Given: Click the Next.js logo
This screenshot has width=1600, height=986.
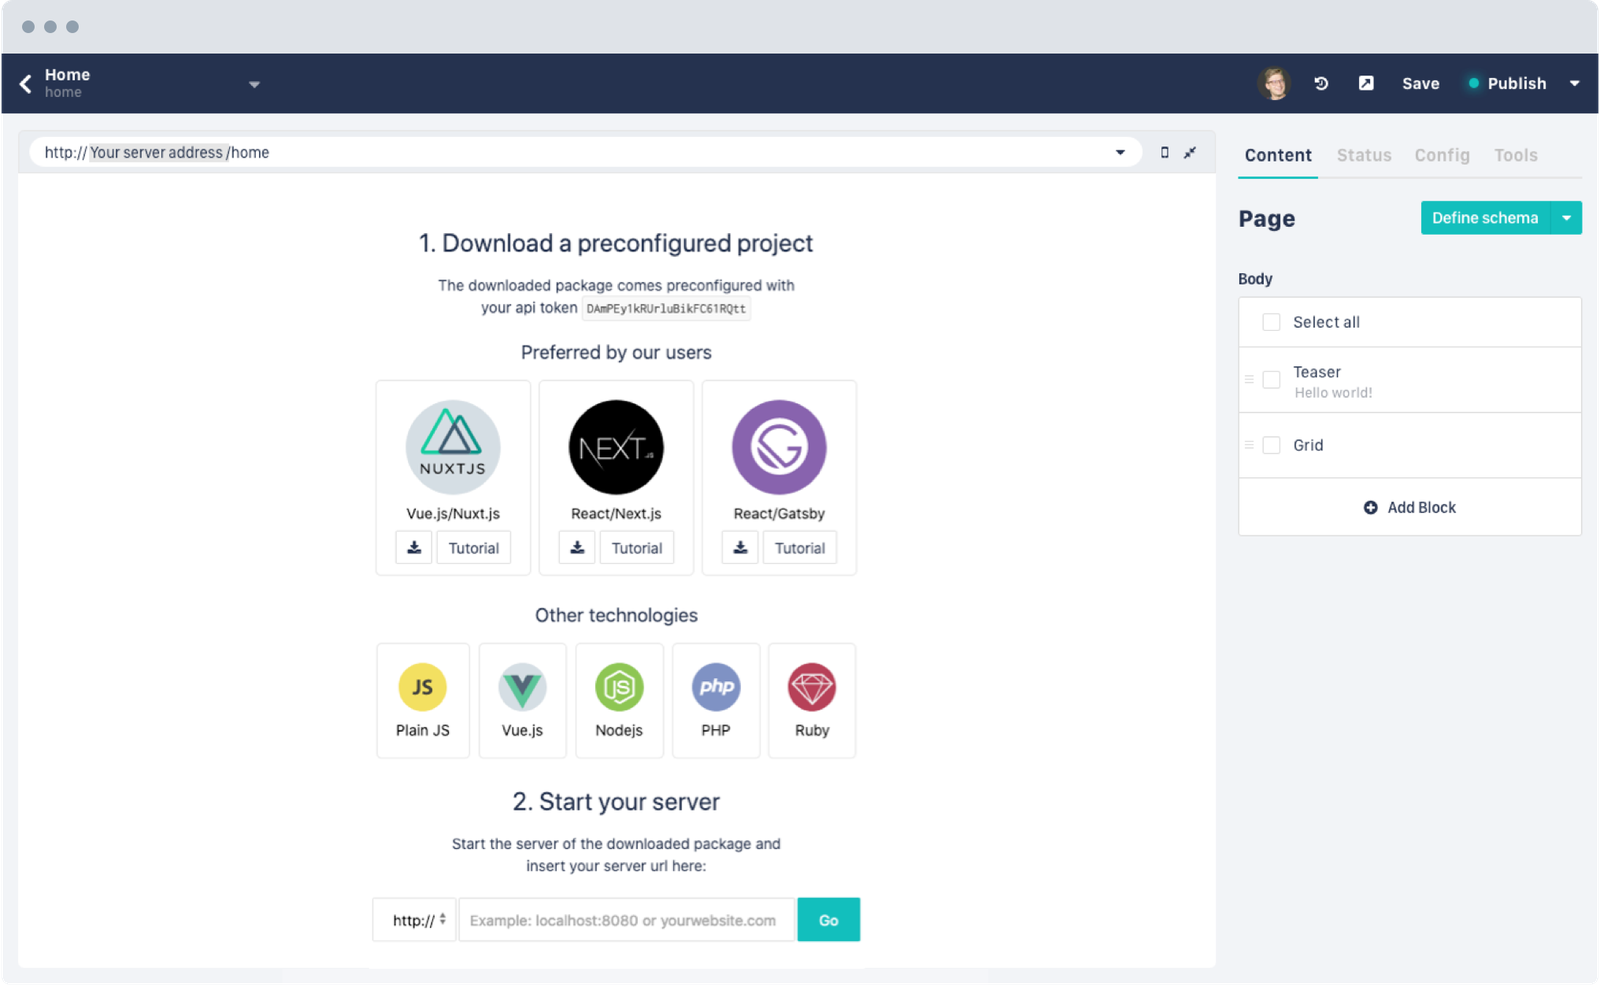Looking at the screenshot, I should pyautogui.click(x=616, y=447).
